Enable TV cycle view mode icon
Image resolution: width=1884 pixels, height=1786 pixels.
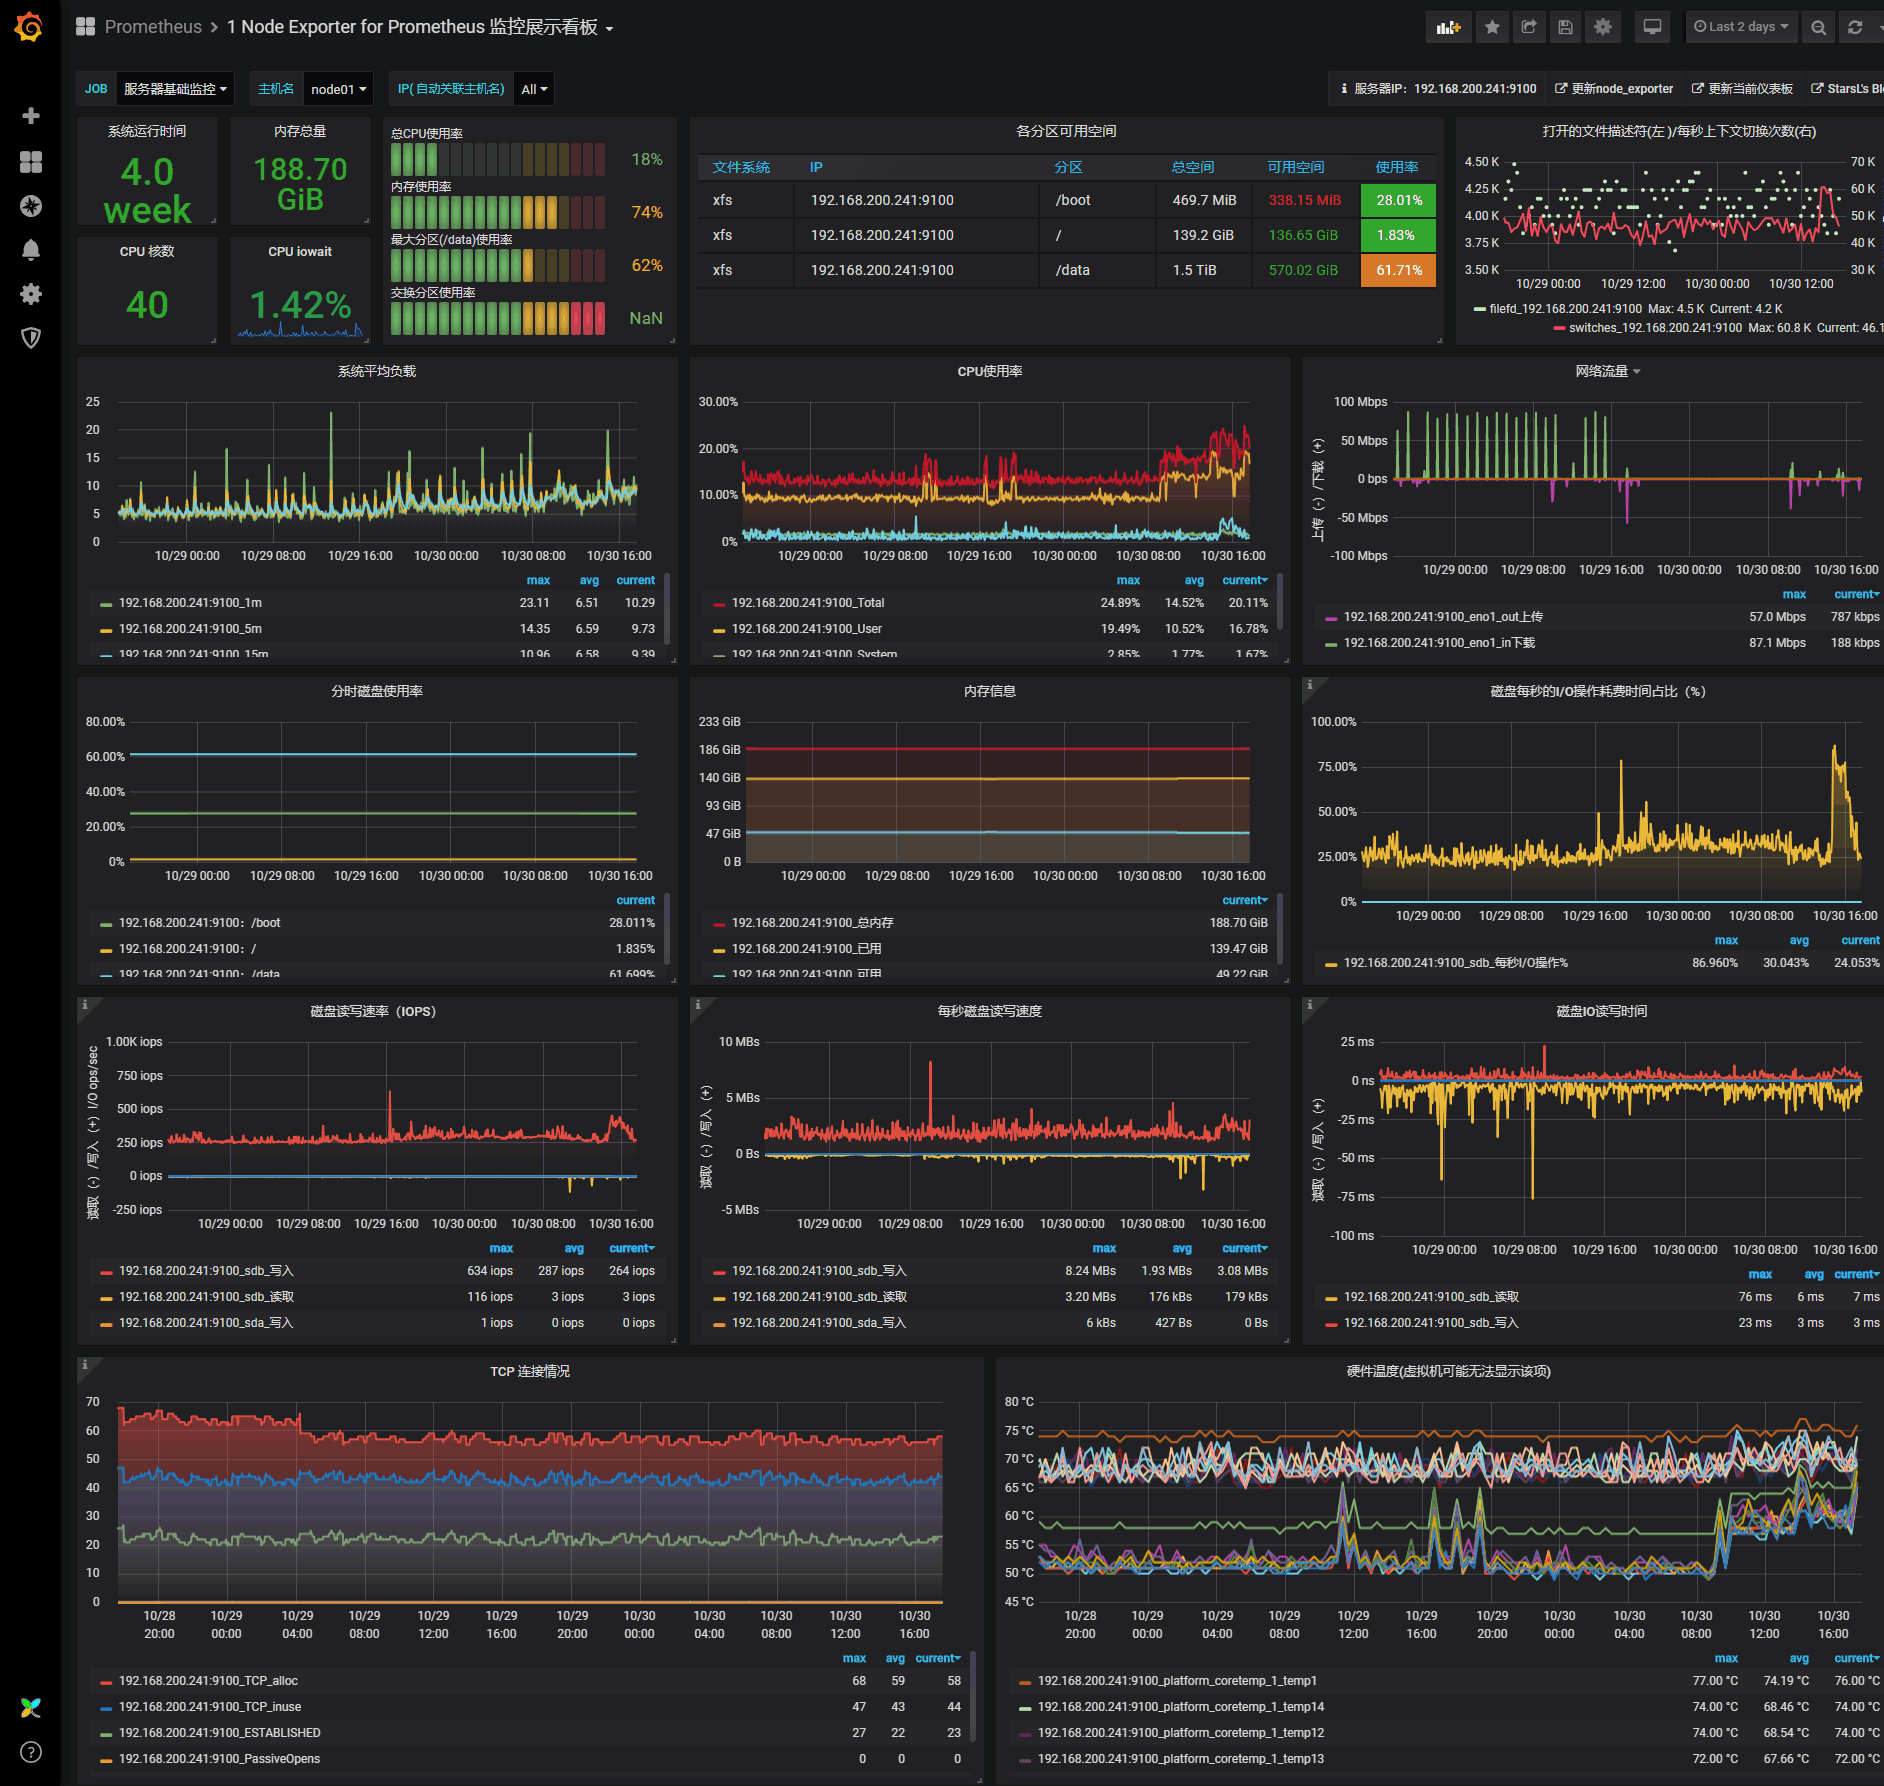tap(1652, 27)
